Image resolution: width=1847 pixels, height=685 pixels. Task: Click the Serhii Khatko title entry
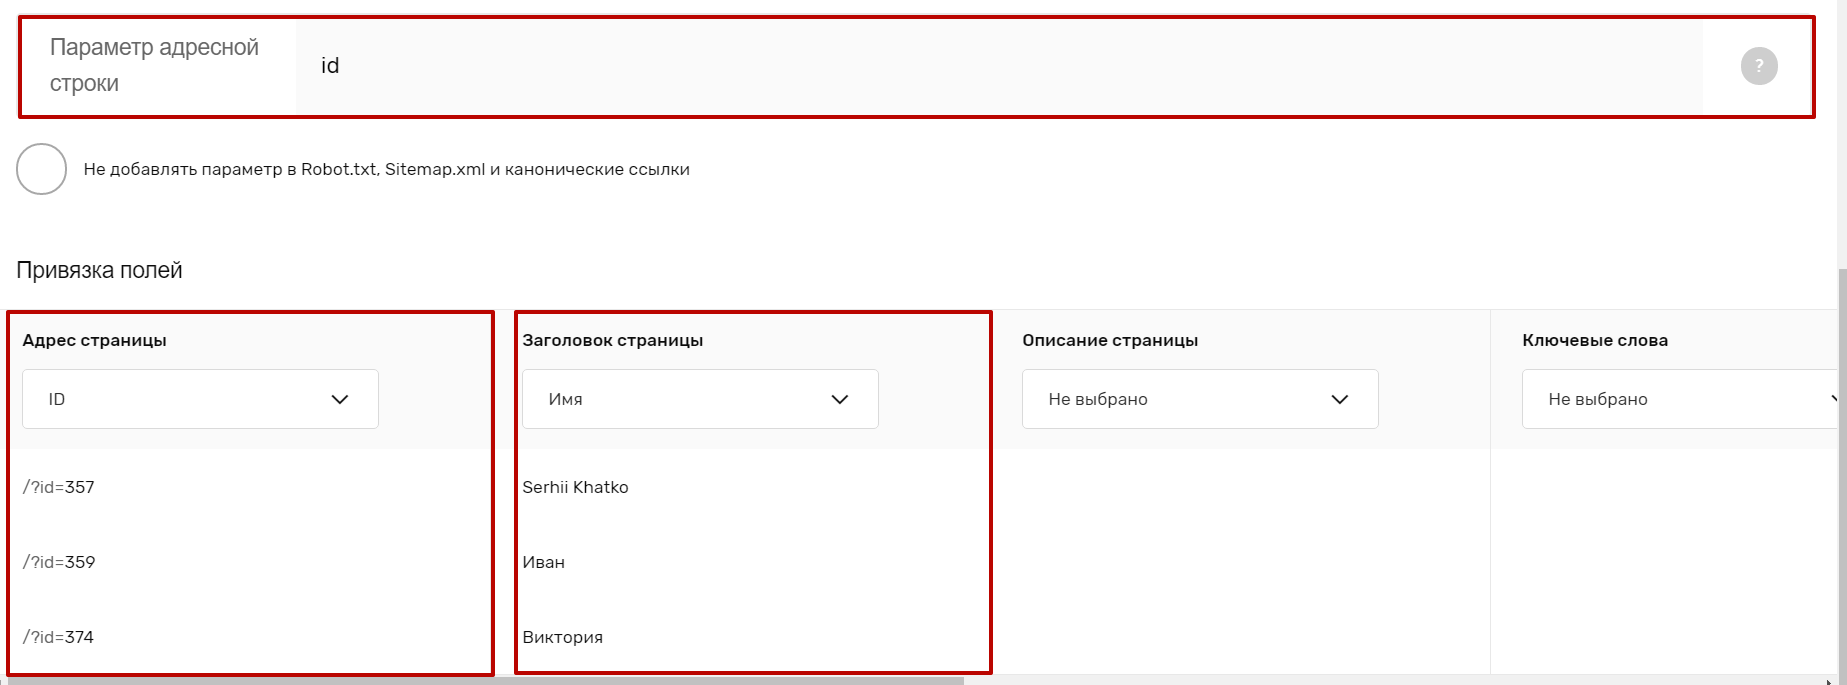point(575,487)
